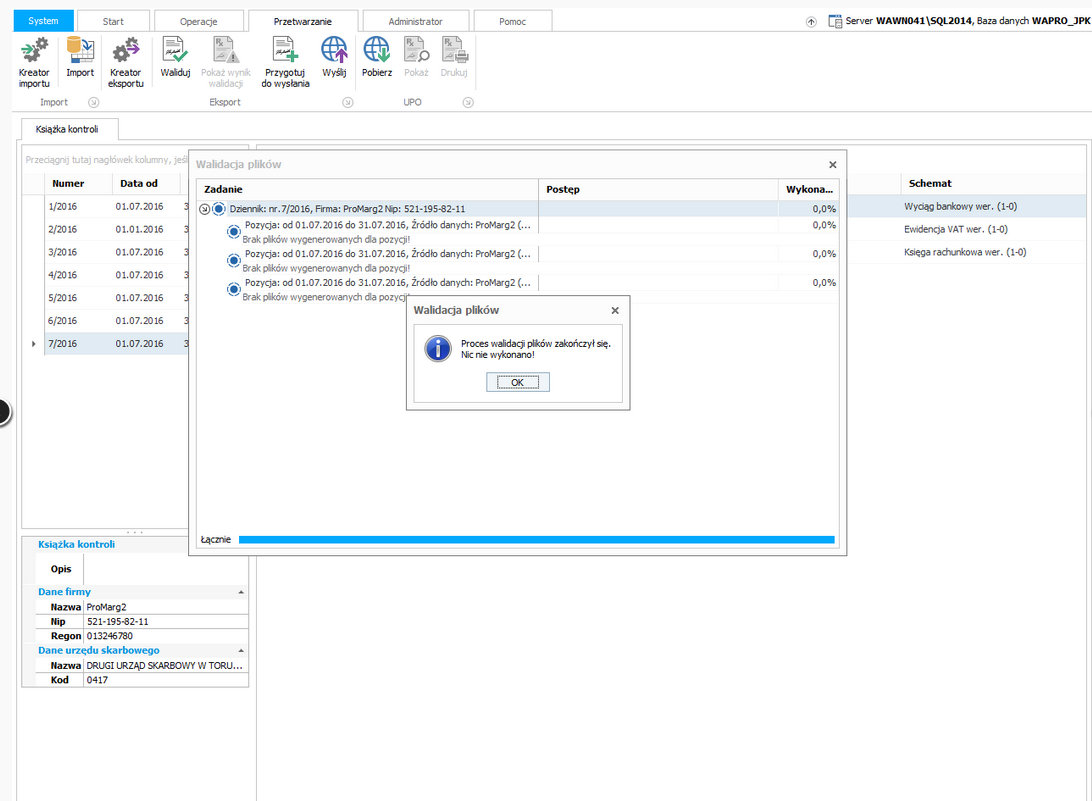Click the Import database icon
Screen dimensions: 1092x801
[x=80, y=57]
